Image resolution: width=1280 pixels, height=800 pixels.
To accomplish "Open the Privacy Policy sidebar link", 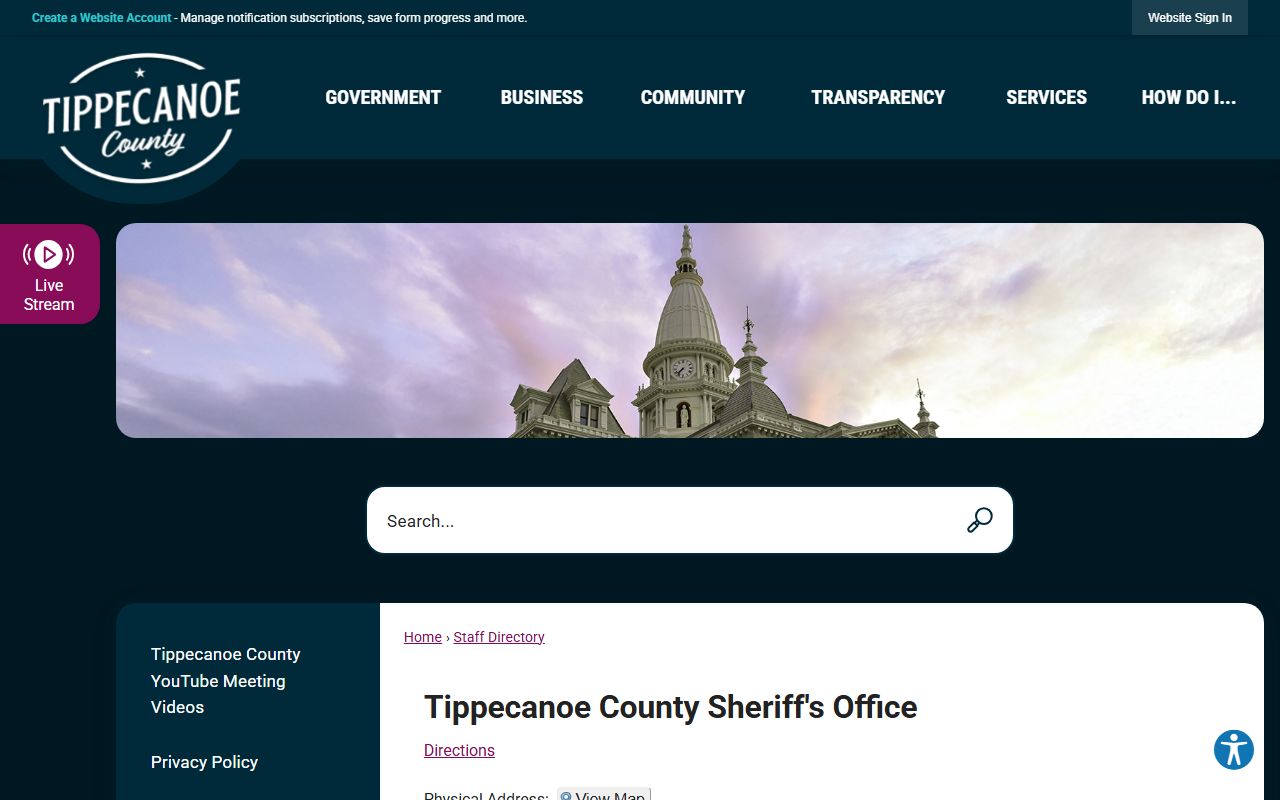I will point(204,762).
